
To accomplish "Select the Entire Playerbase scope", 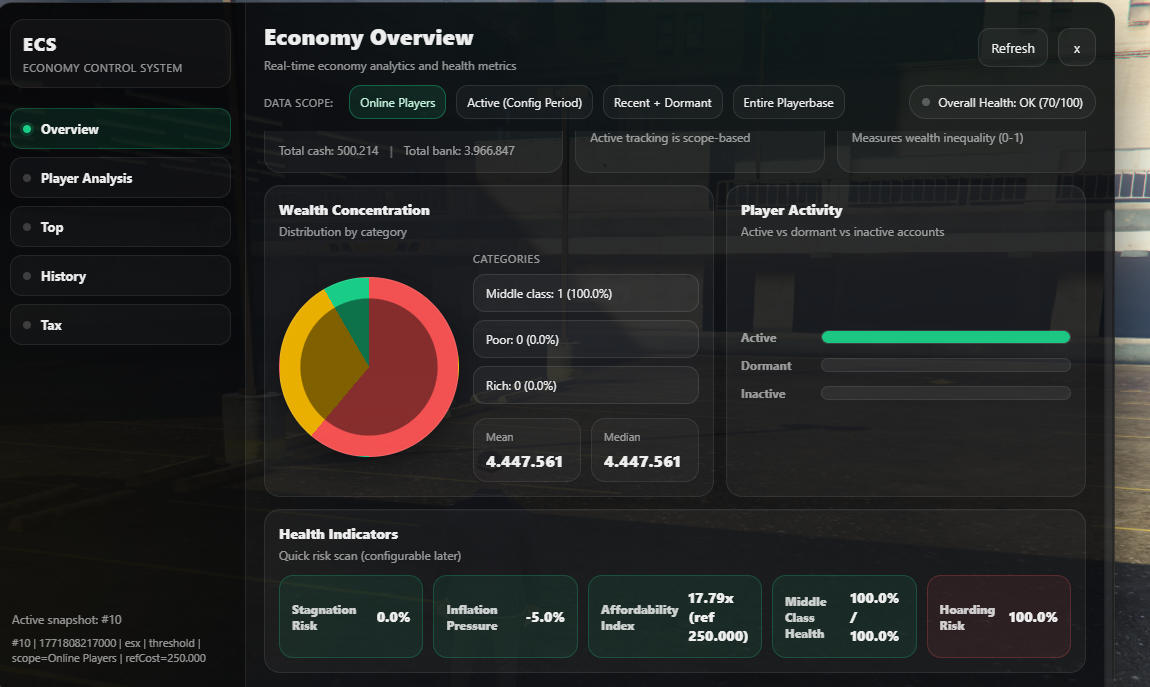I will coord(788,103).
